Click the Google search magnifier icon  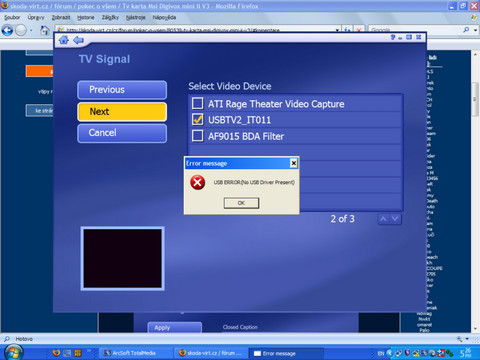pos(466,30)
